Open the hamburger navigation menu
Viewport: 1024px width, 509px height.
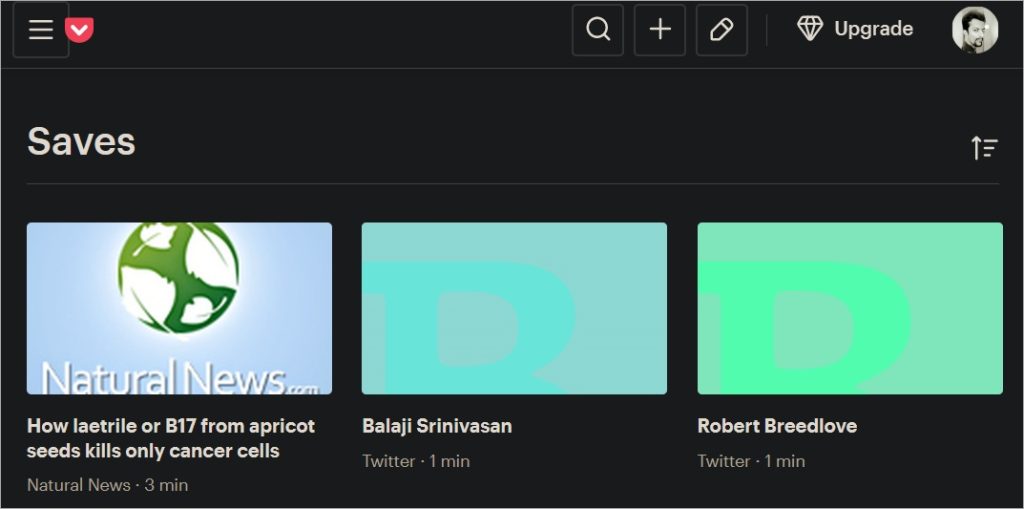tap(40, 29)
